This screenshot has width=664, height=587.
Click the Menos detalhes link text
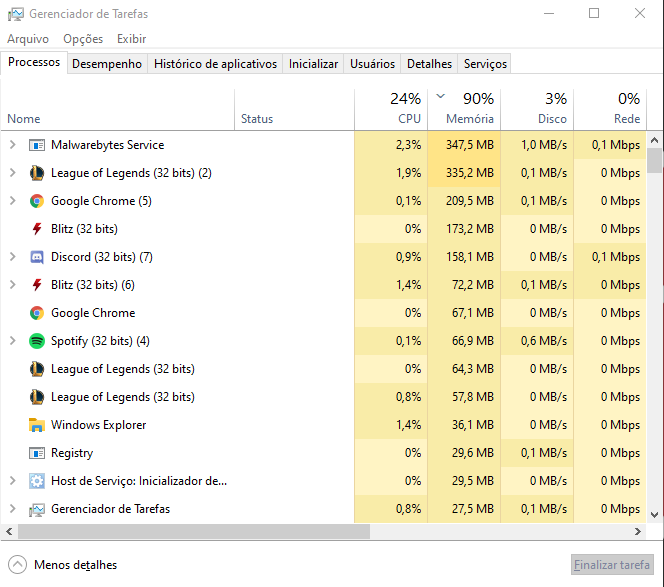point(75,565)
